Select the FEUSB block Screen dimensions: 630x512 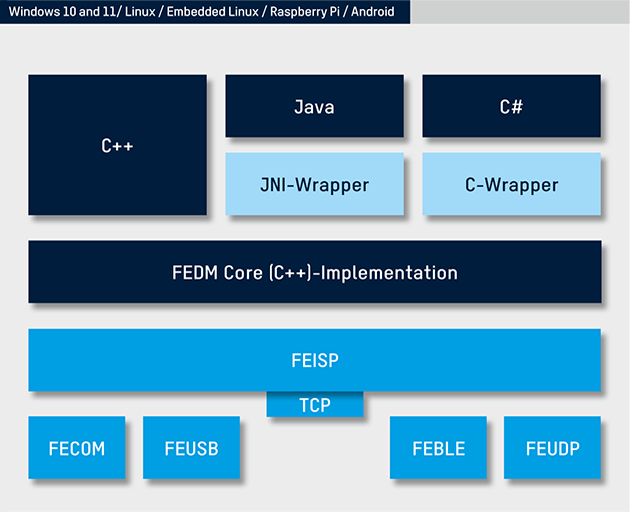coord(191,448)
